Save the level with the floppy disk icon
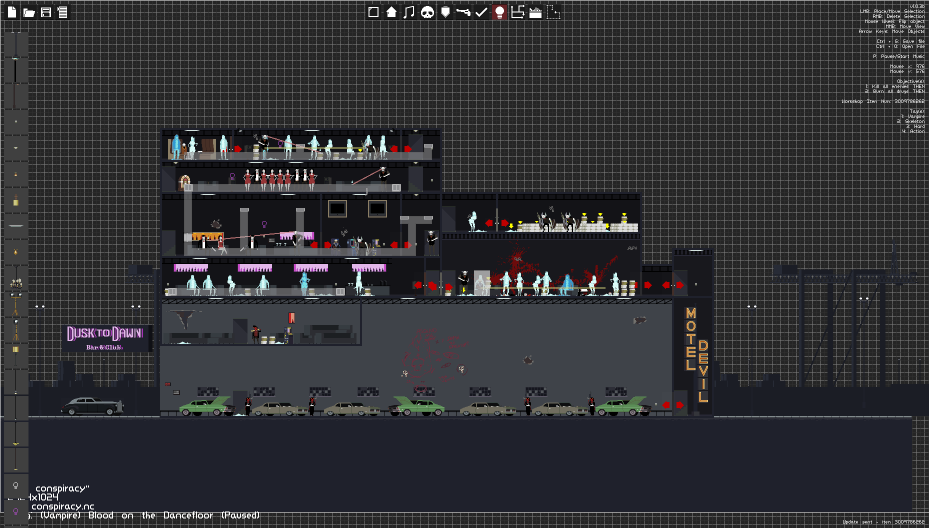The width and height of the screenshot is (929, 528). point(46,12)
